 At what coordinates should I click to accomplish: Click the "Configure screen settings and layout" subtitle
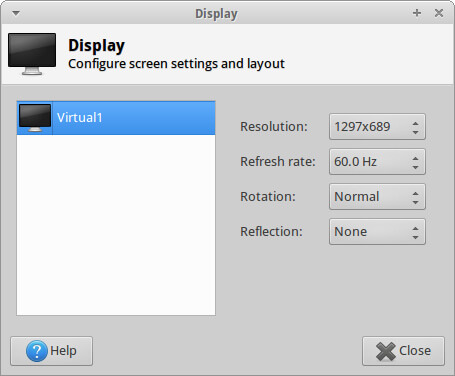(x=176, y=64)
